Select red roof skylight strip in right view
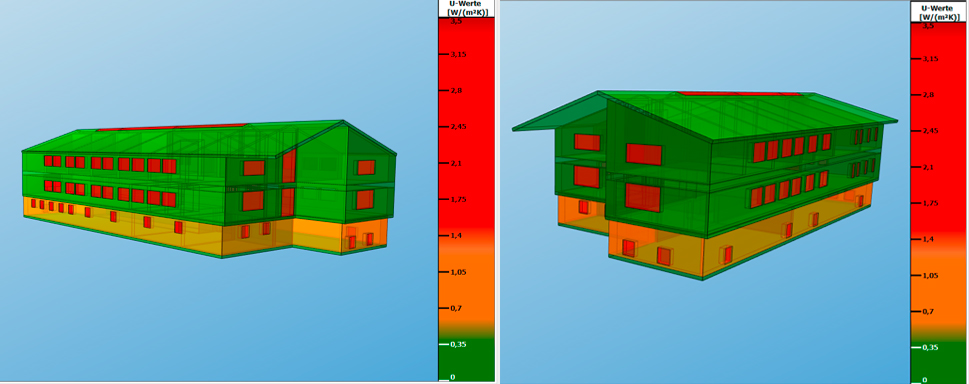 [742, 93]
